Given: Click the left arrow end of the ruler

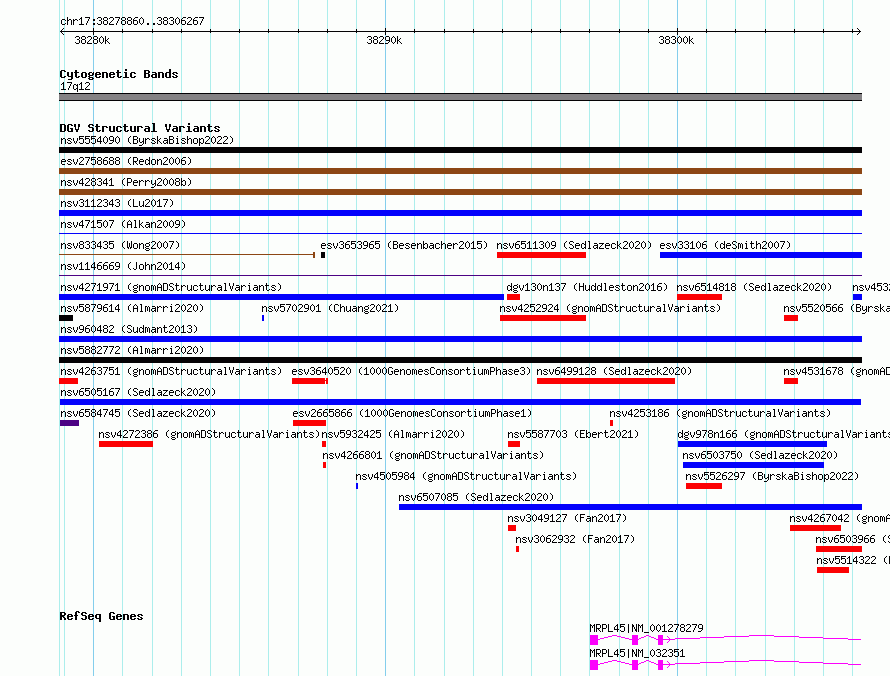Looking at the screenshot, I should coord(62,31).
